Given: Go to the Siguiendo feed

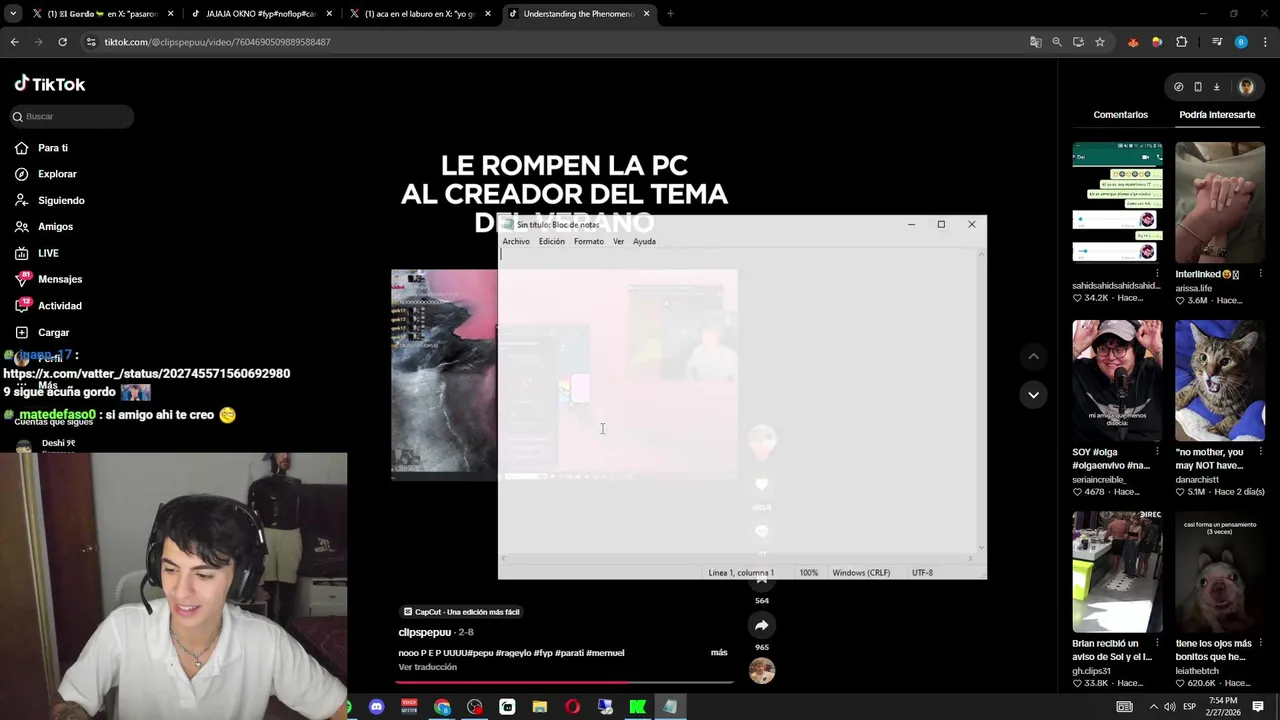Looking at the screenshot, I should coord(49,200).
